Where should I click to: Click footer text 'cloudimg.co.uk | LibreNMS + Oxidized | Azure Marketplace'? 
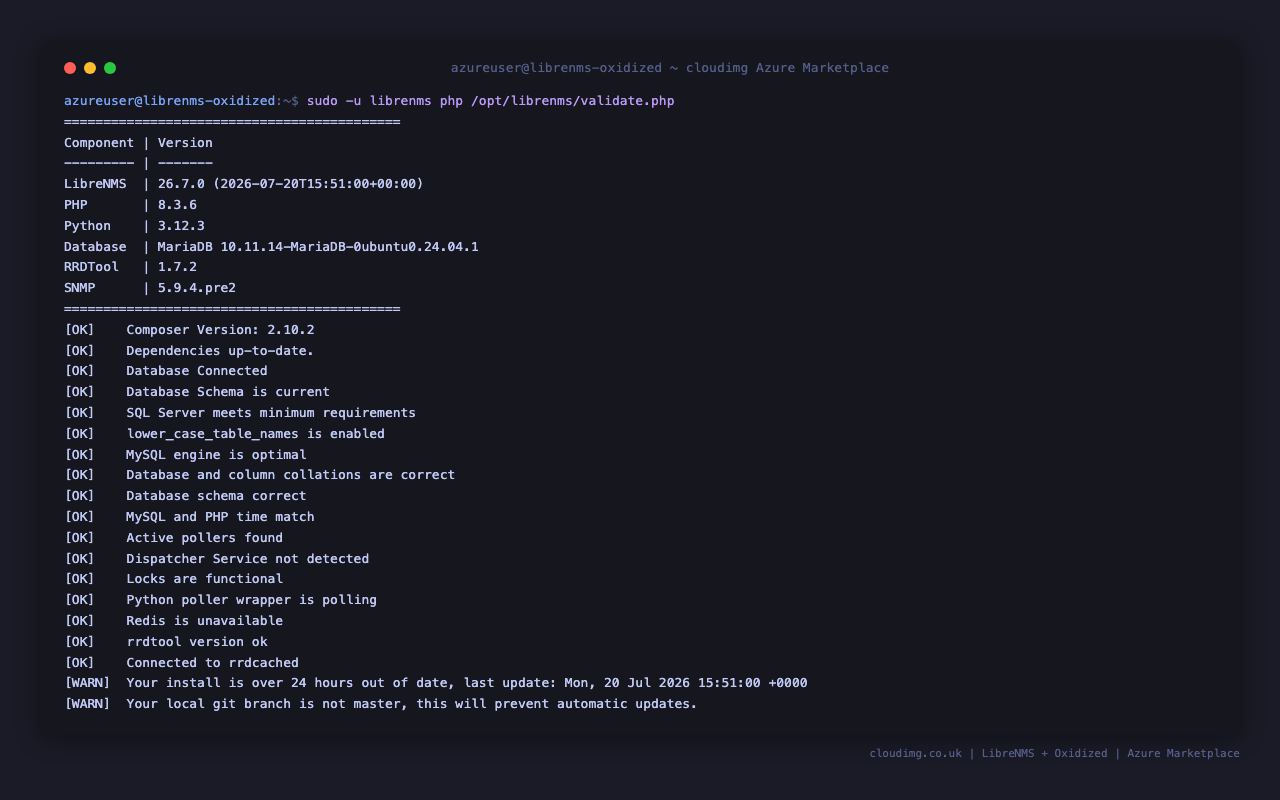point(1054,754)
